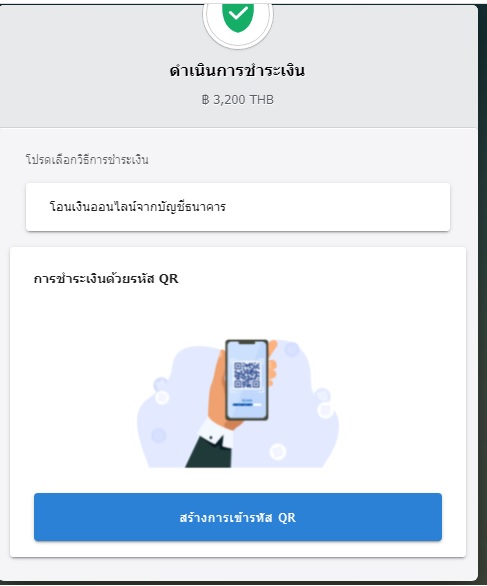Viewport: 487px width, 586px height.
Task: Click the coin bubble right of the phone
Action: click(x=325, y=410)
